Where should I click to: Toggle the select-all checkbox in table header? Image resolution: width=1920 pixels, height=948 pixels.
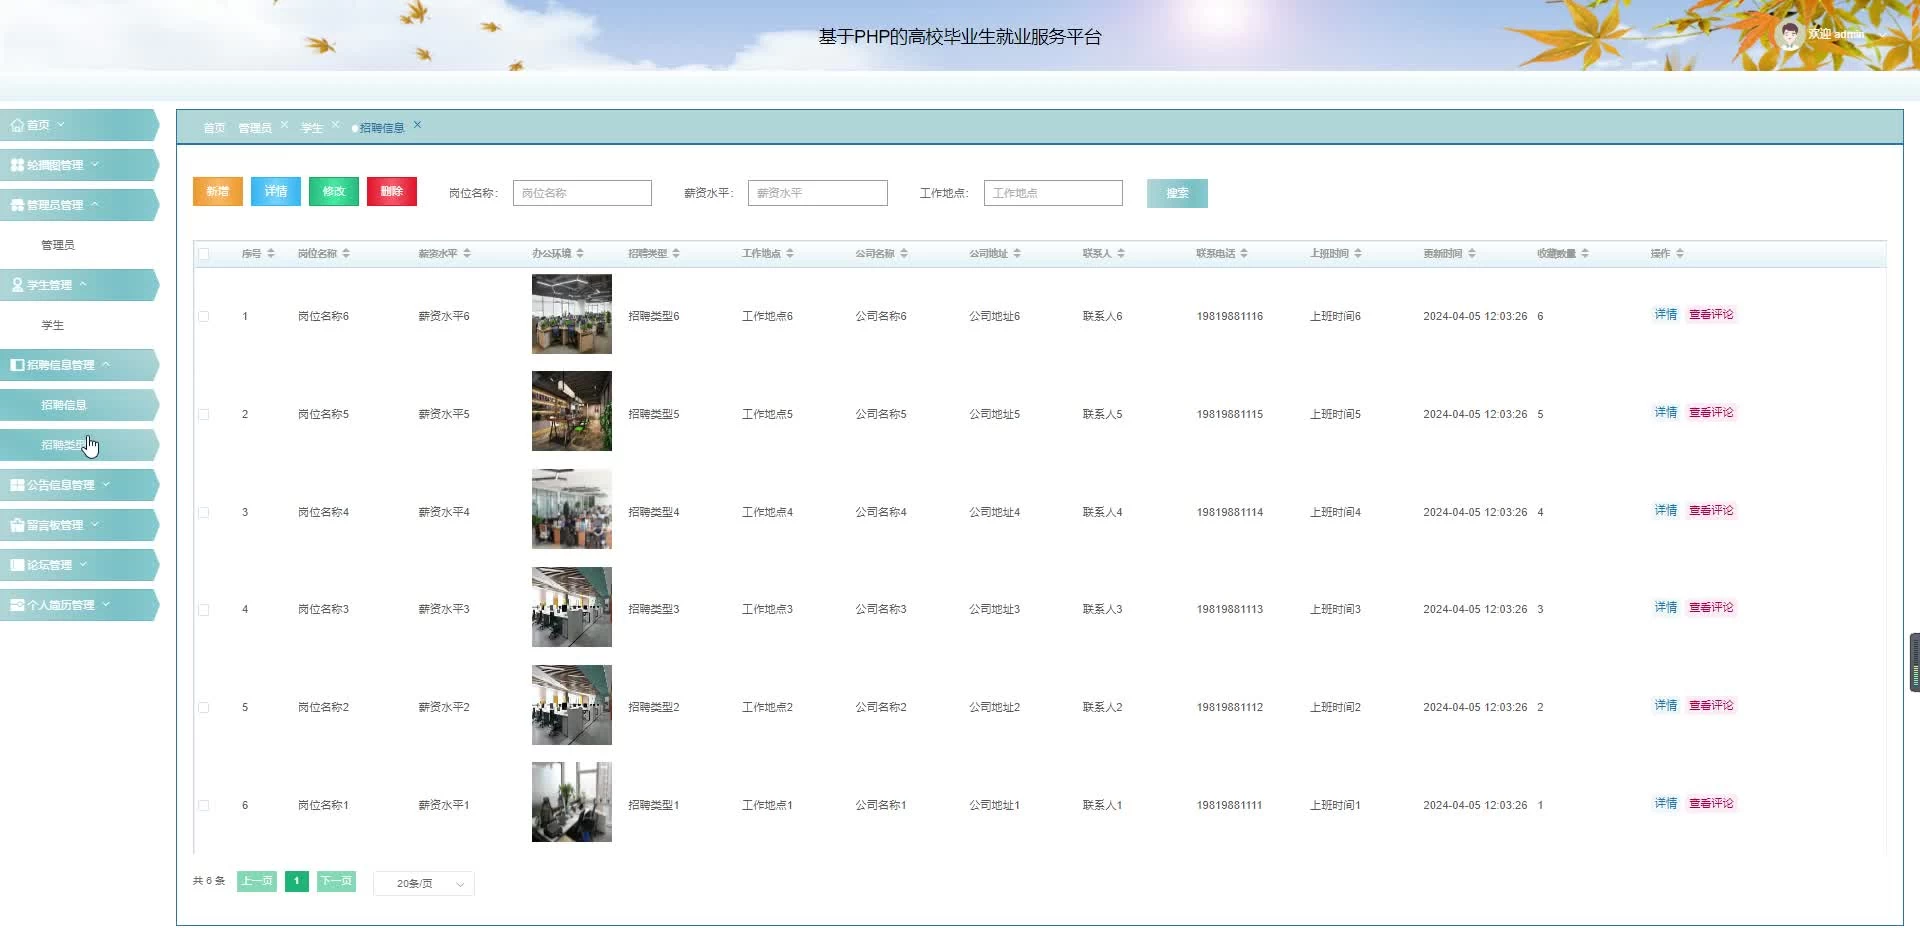204,254
